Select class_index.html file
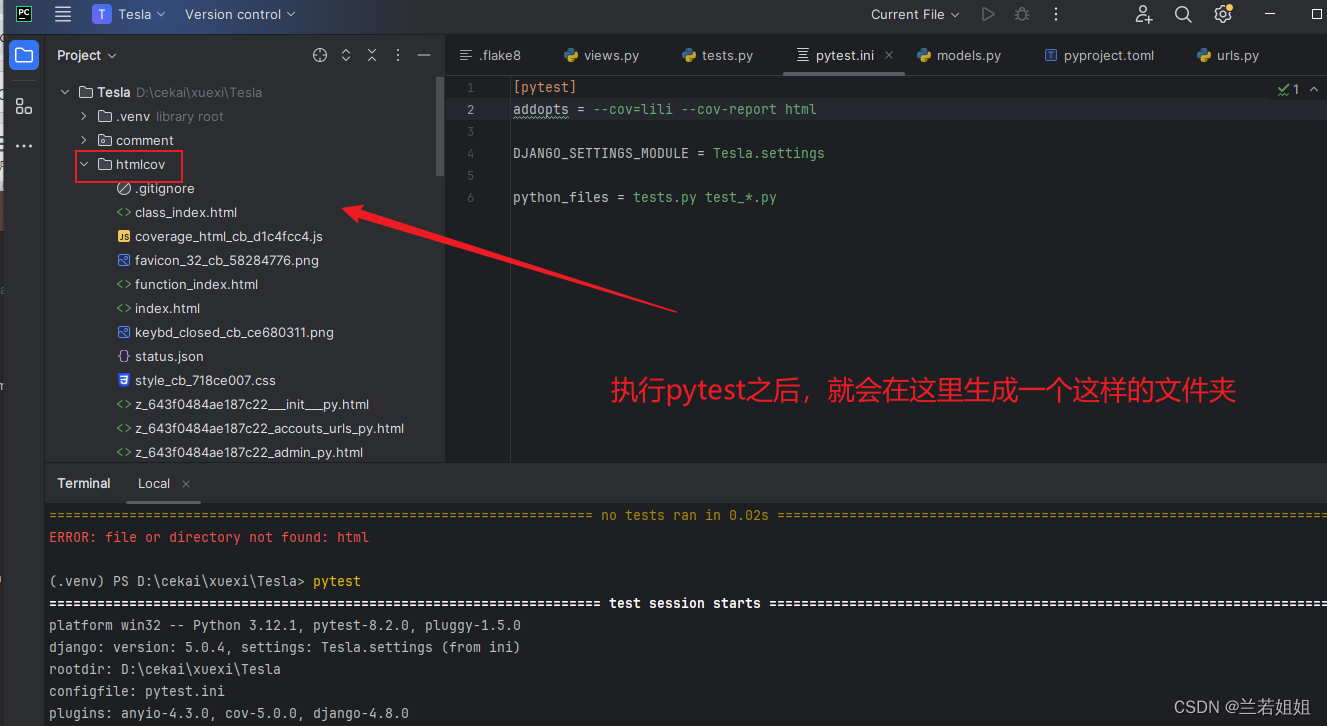This screenshot has width=1327, height=726. coord(186,212)
